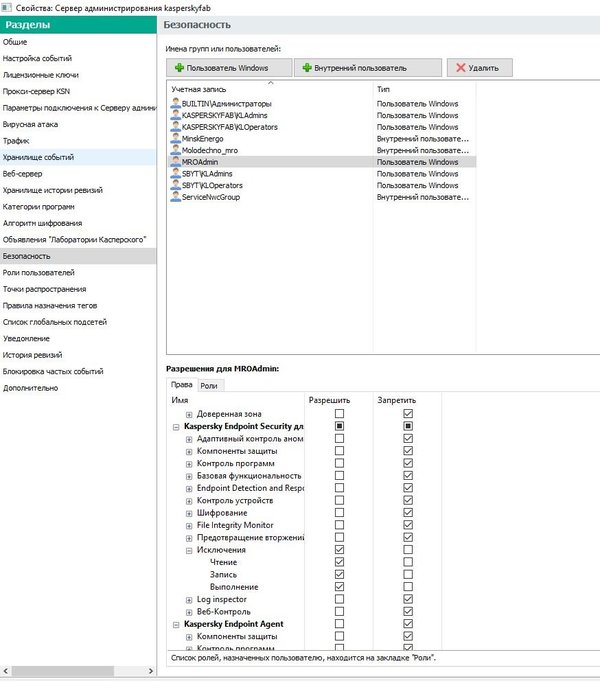The image size is (600, 681).
Task: Expand the Контроль программ node
Action: click(x=189, y=464)
